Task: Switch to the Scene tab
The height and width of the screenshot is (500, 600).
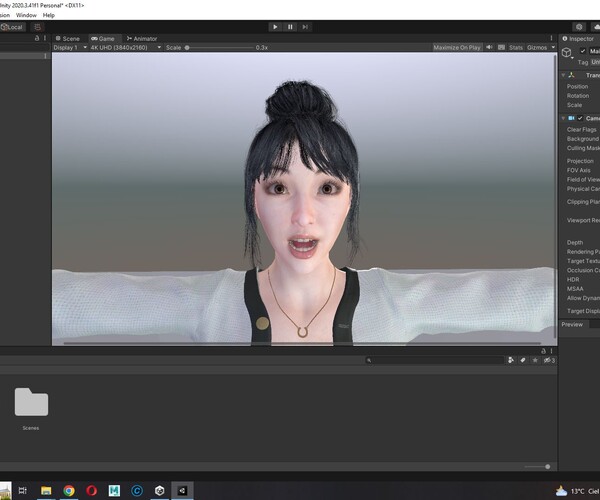Action: coord(68,39)
